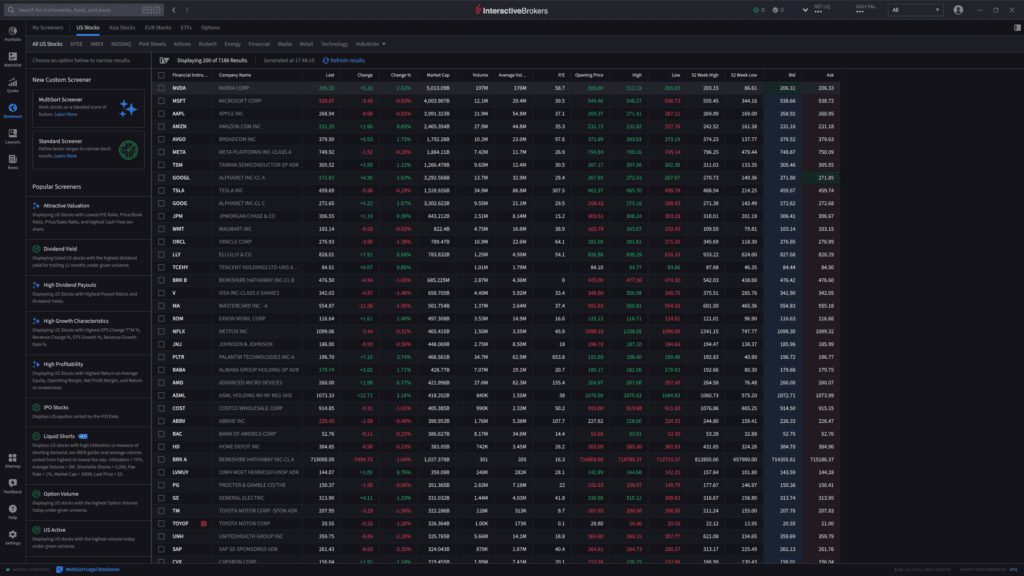The image size is (1024, 576).
Task: Check the NVDA row checkbox
Action: pos(161,88)
